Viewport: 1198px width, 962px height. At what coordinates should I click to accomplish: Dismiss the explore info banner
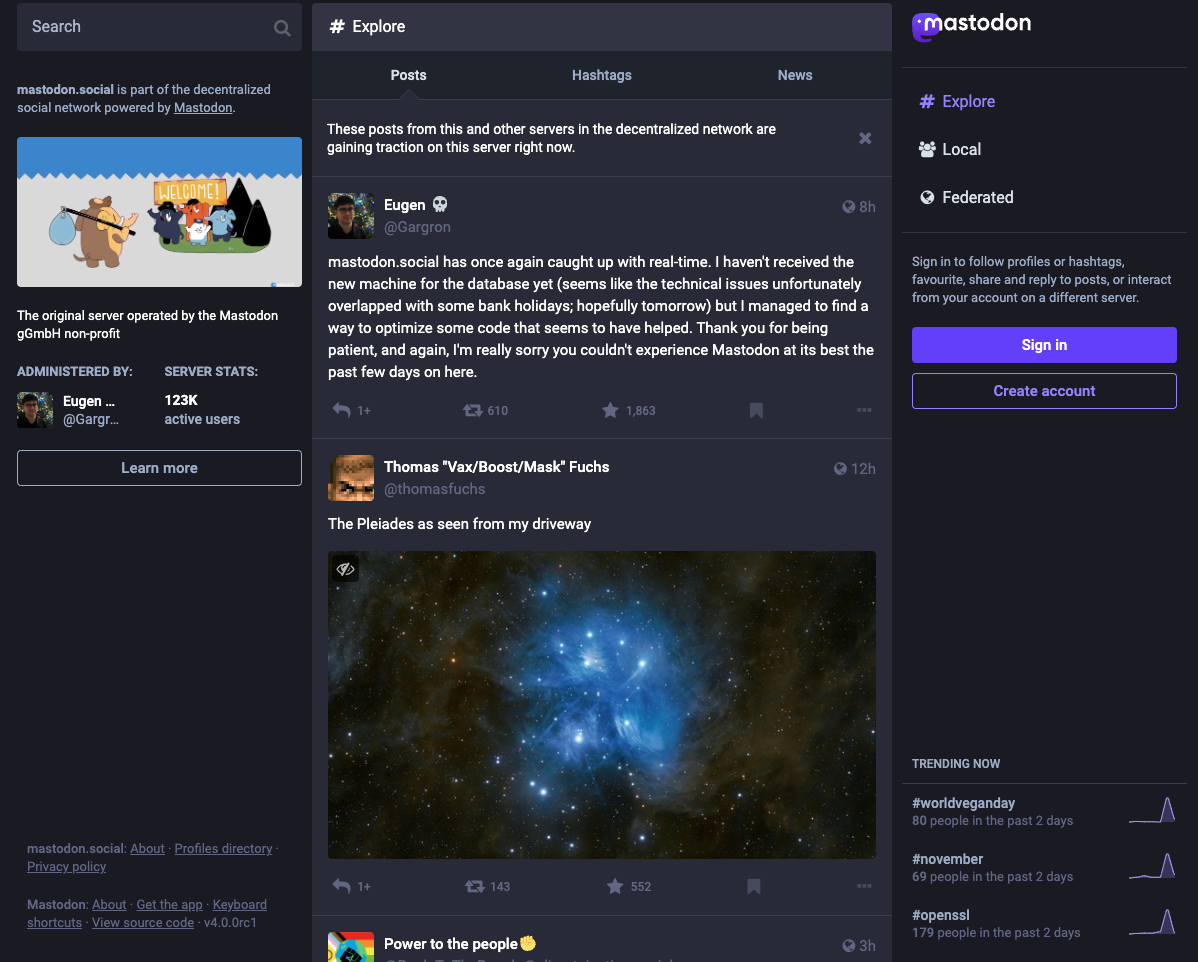click(x=865, y=138)
